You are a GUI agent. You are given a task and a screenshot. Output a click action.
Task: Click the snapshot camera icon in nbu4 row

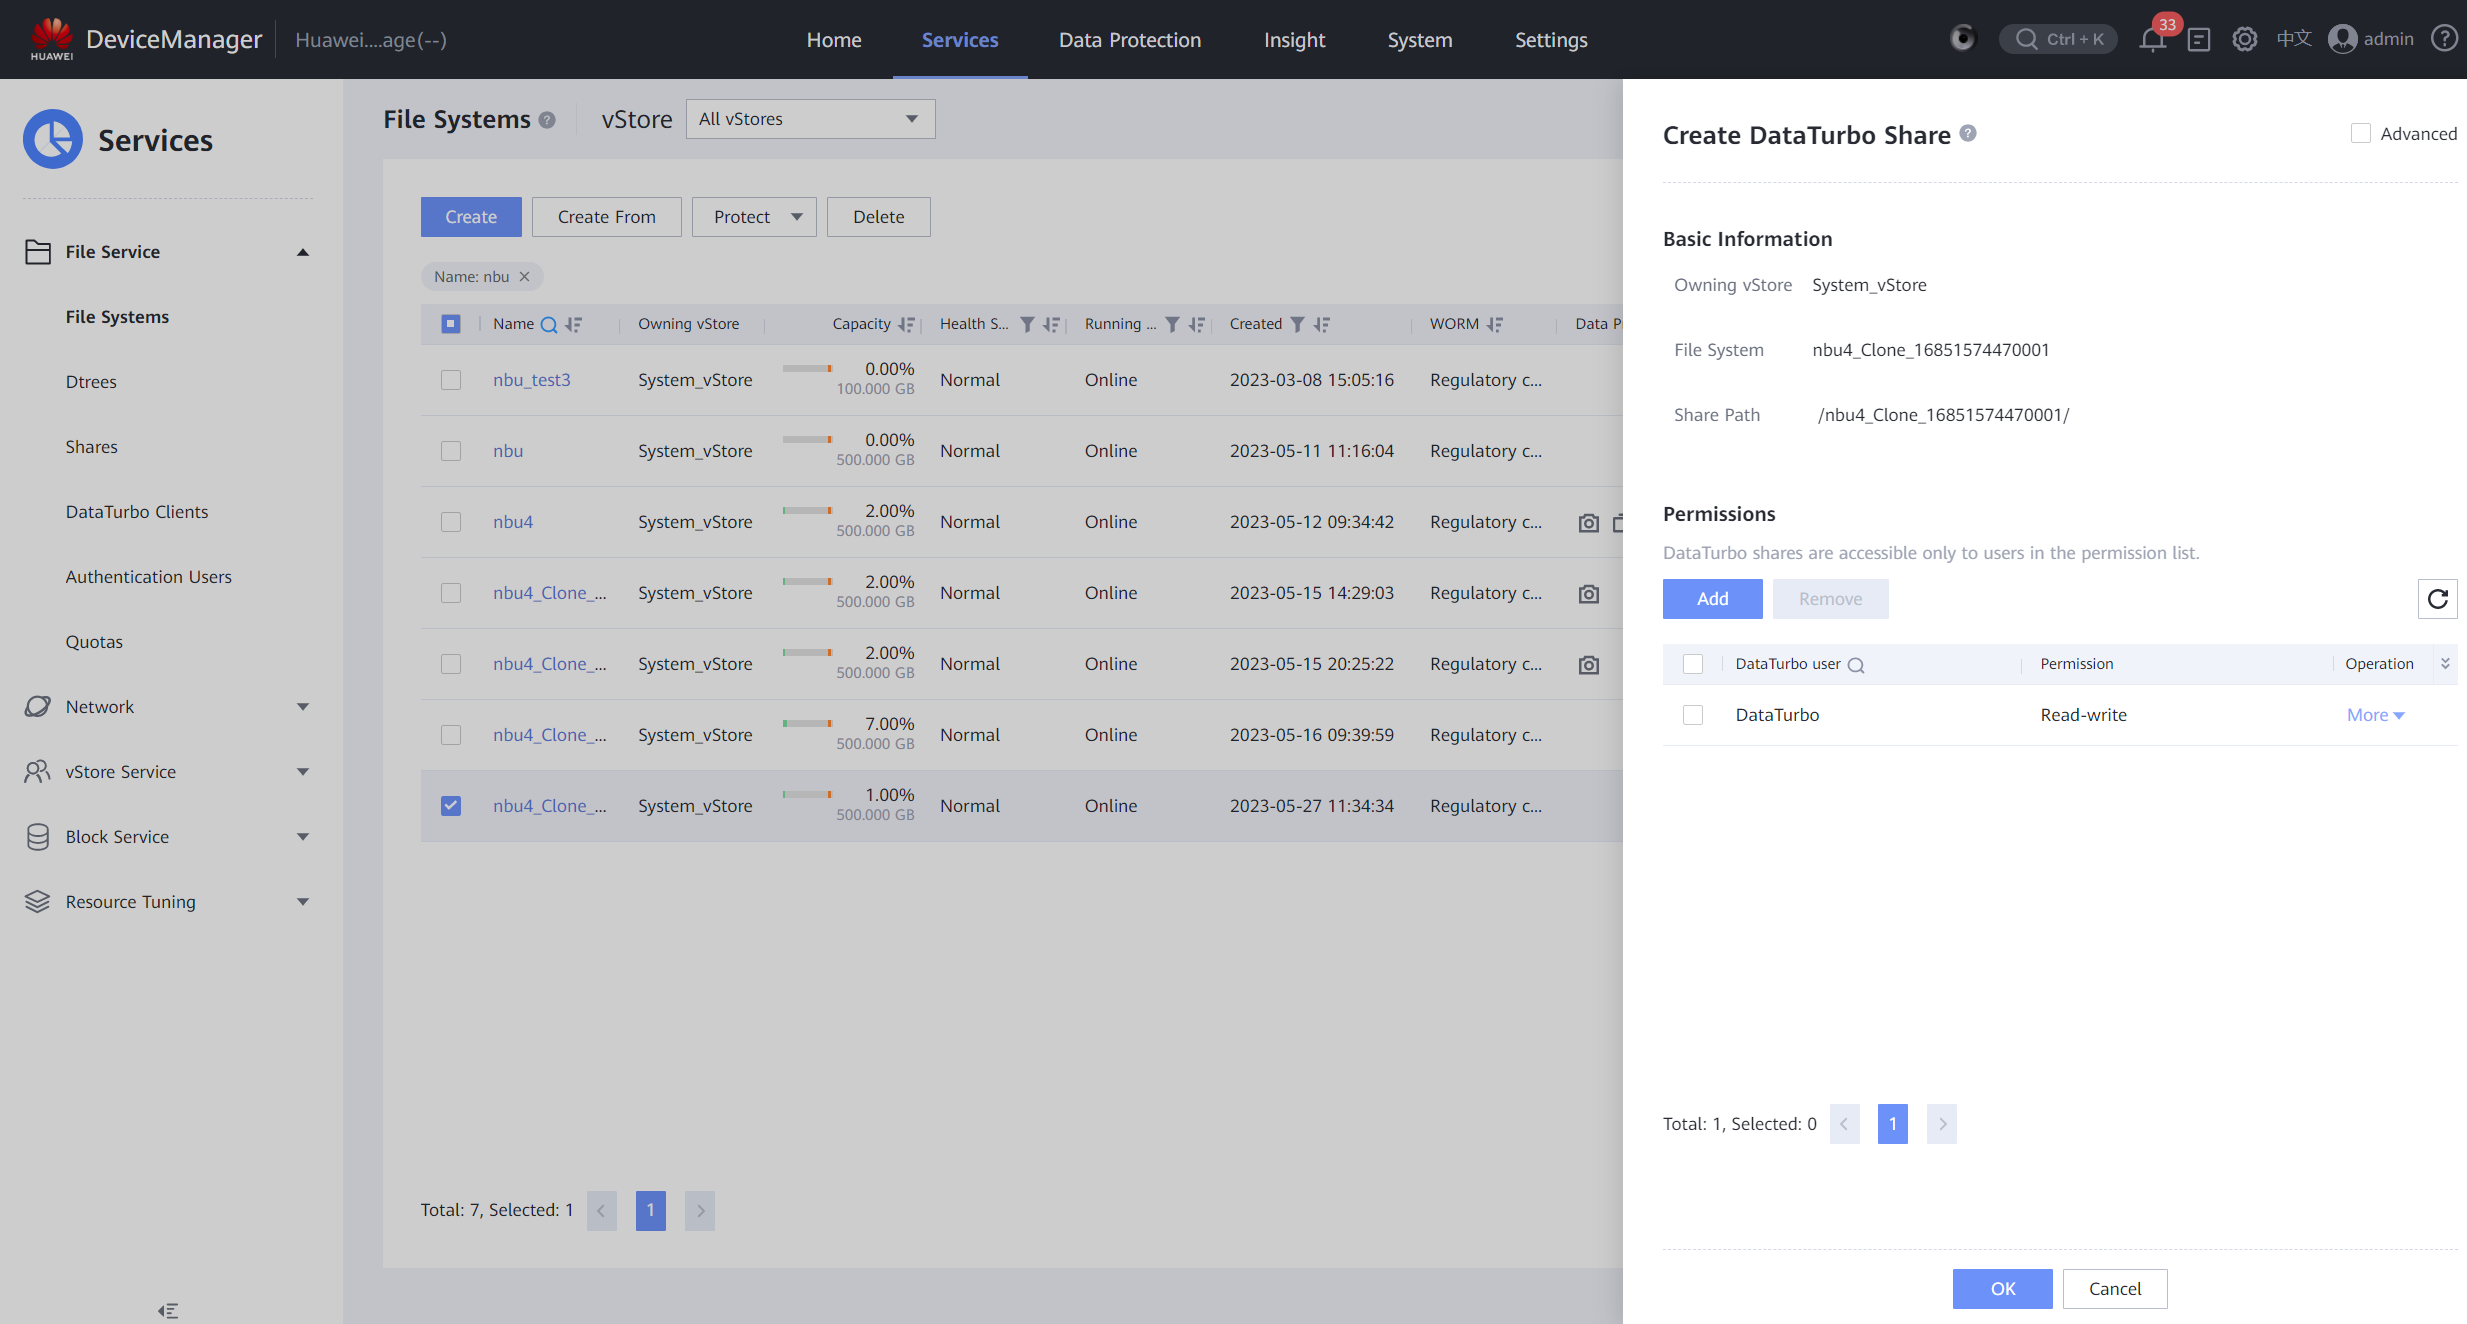(x=1588, y=523)
